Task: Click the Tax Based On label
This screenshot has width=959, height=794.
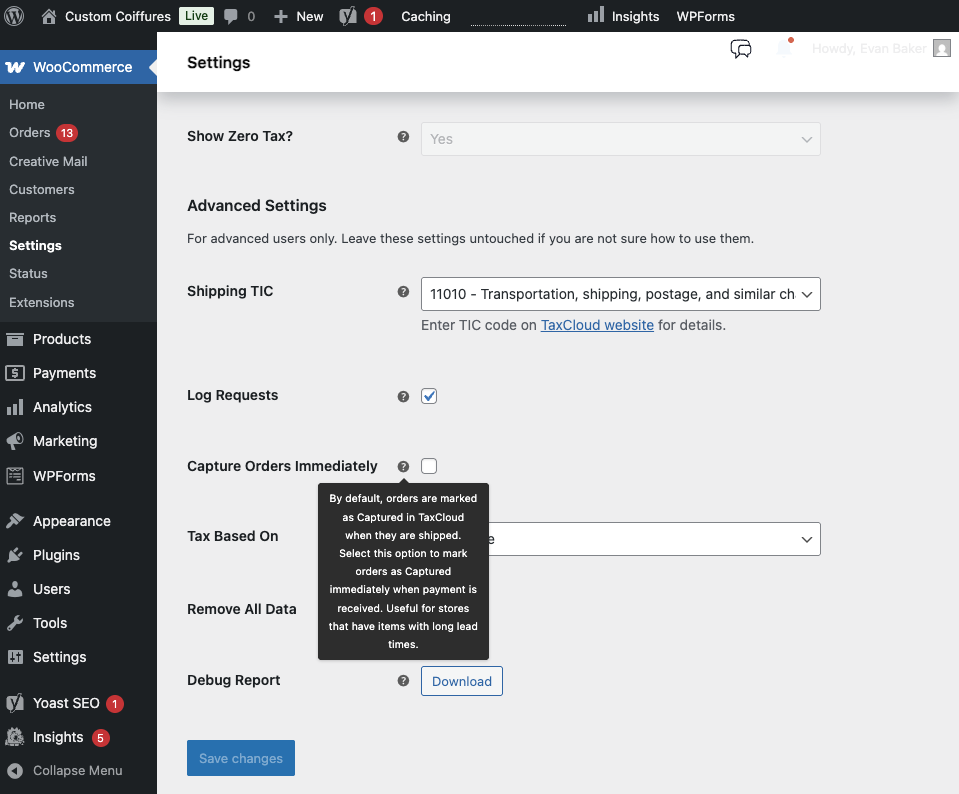Action: pyautogui.click(x=232, y=536)
